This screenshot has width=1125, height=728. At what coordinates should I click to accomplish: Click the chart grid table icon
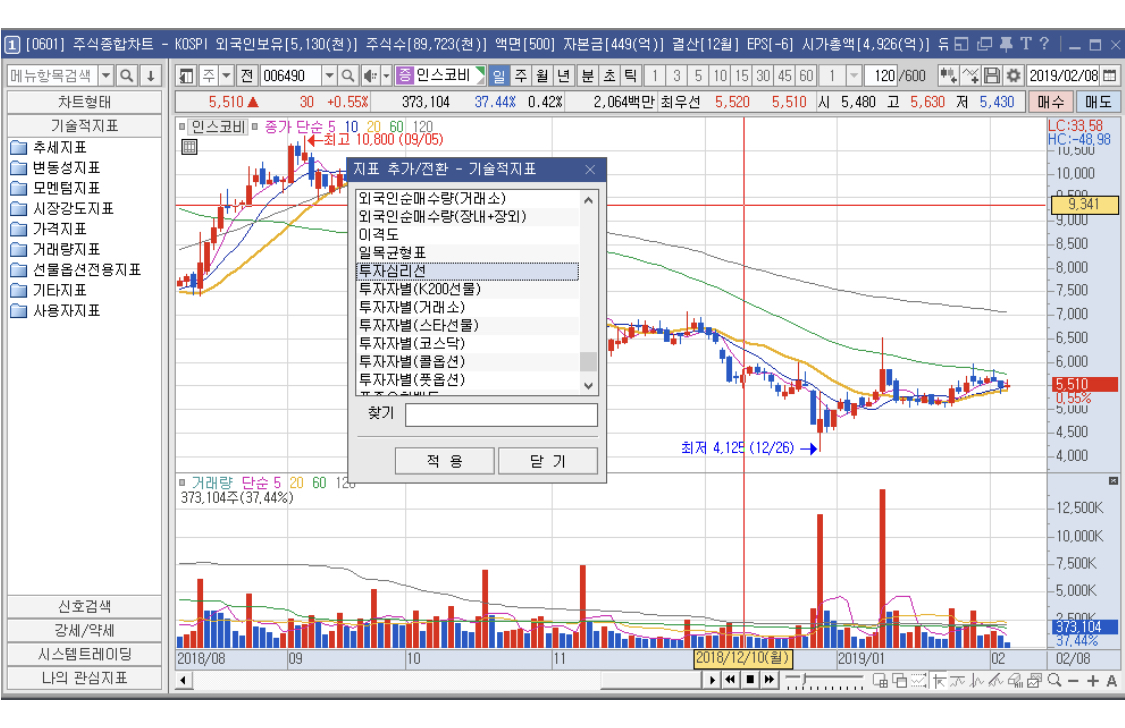click(189, 147)
